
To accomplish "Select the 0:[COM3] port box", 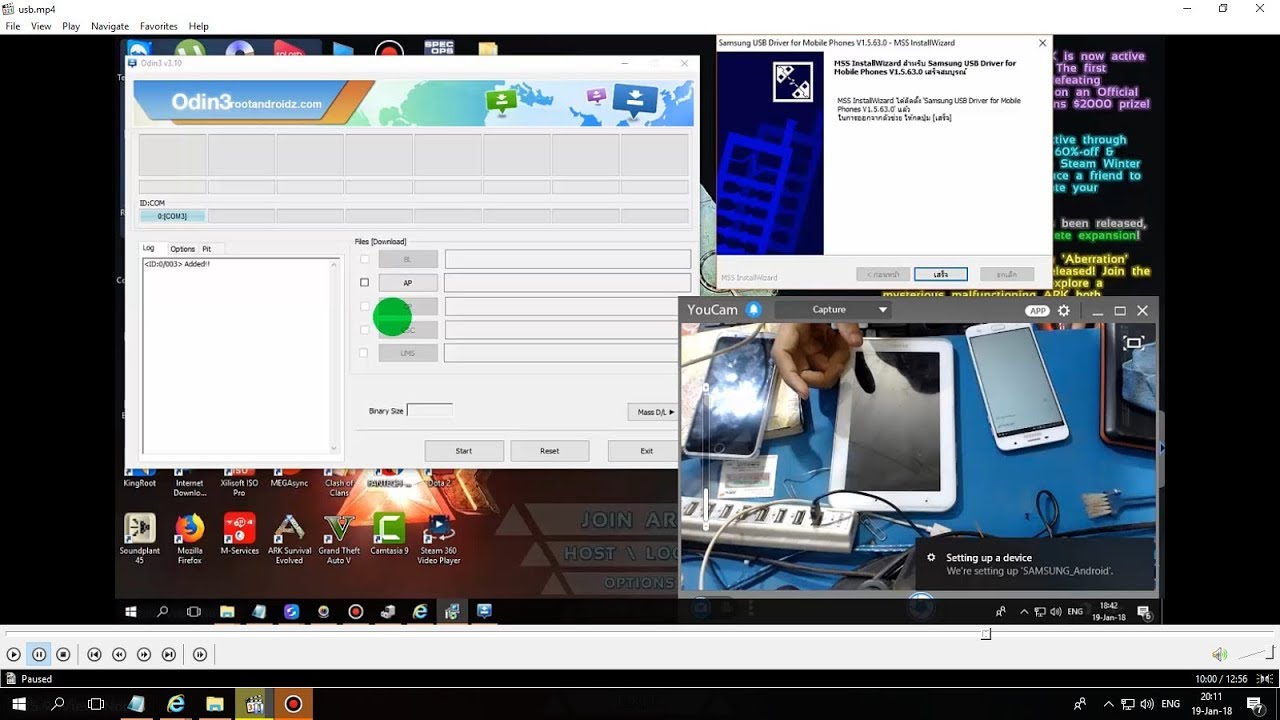I will point(172,216).
